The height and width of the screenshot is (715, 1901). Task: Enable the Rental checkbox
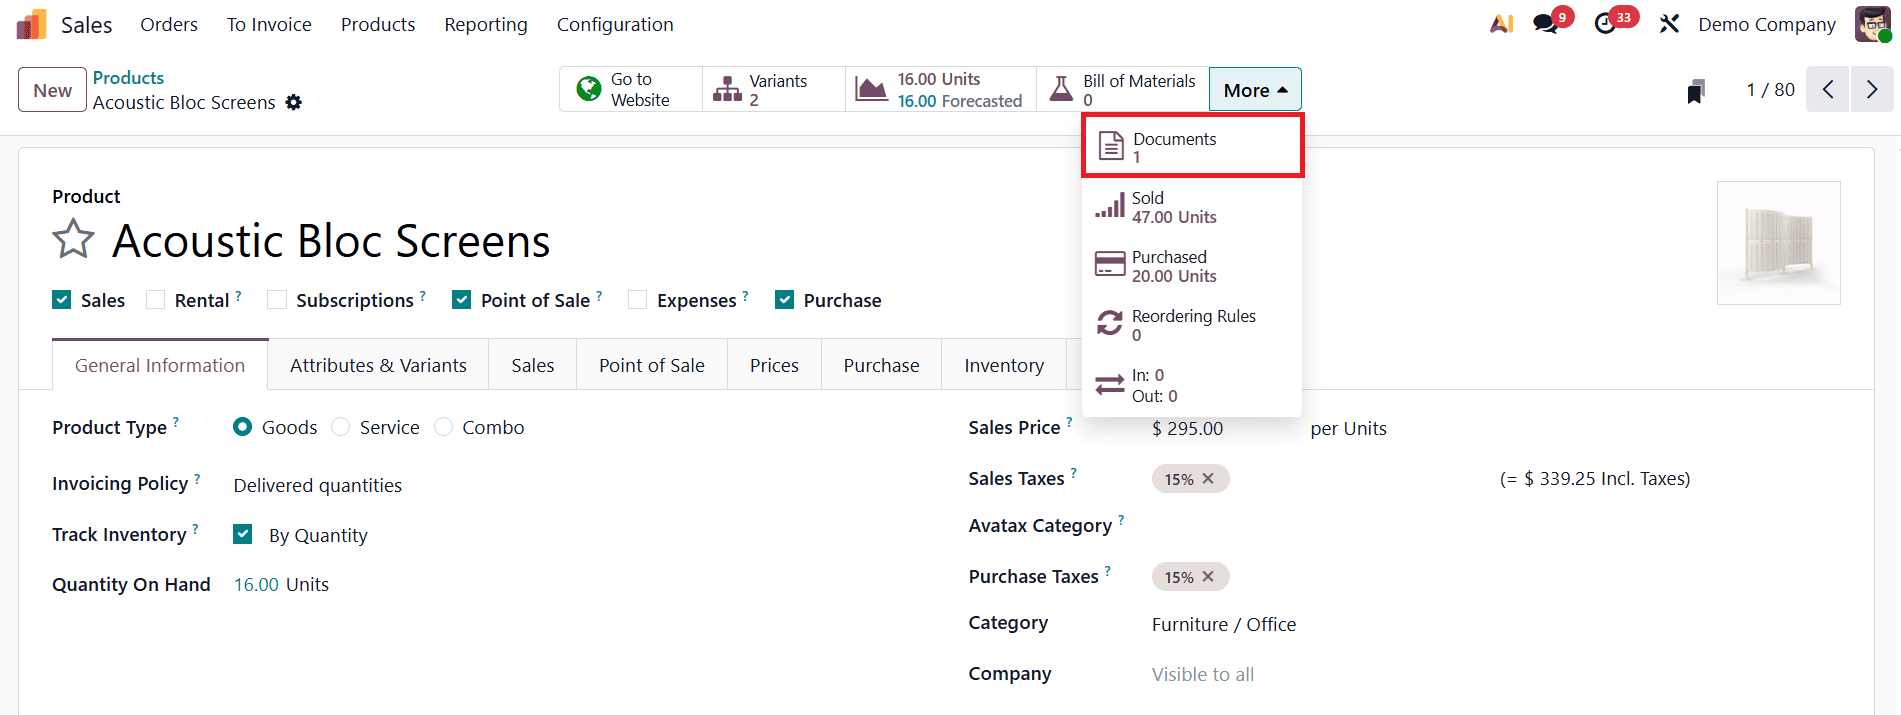tap(156, 300)
